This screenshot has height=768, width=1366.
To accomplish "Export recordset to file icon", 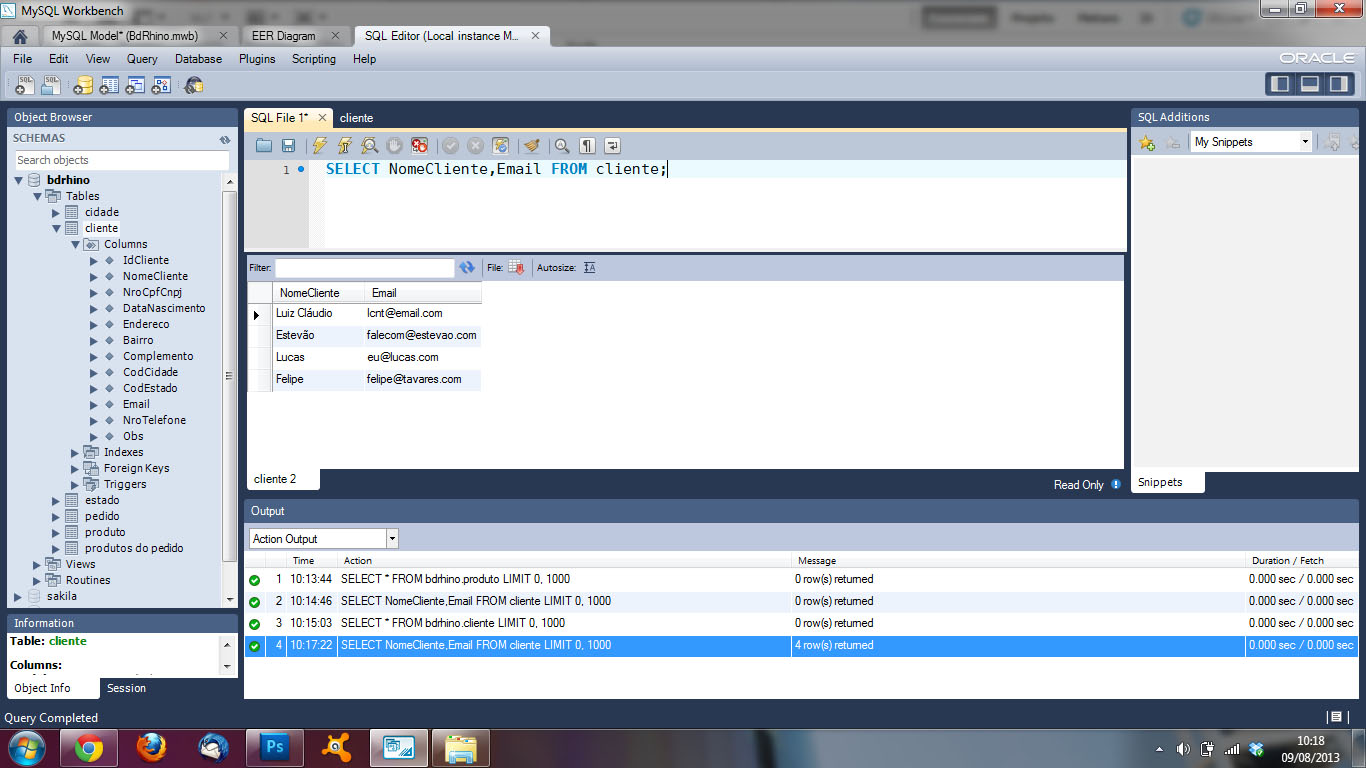I will (516, 268).
